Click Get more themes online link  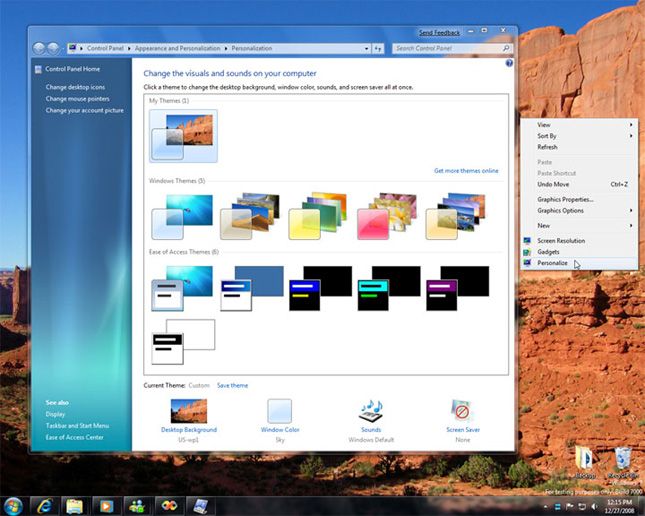click(x=466, y=171)
